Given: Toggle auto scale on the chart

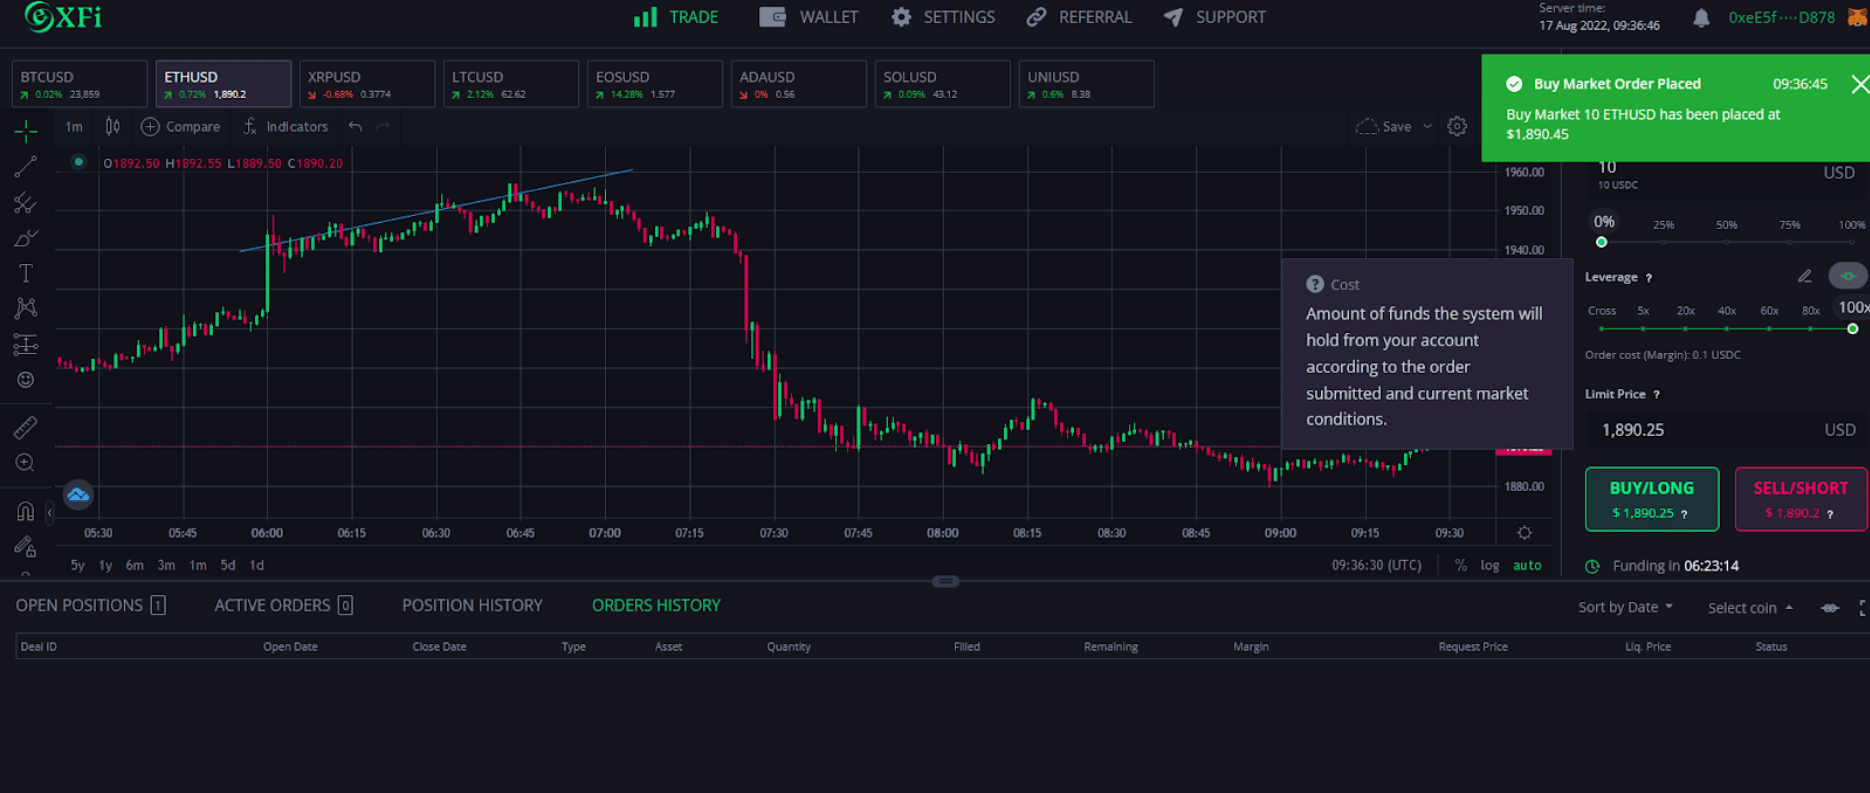Looking at the screenshot, I should point(1526,565).
